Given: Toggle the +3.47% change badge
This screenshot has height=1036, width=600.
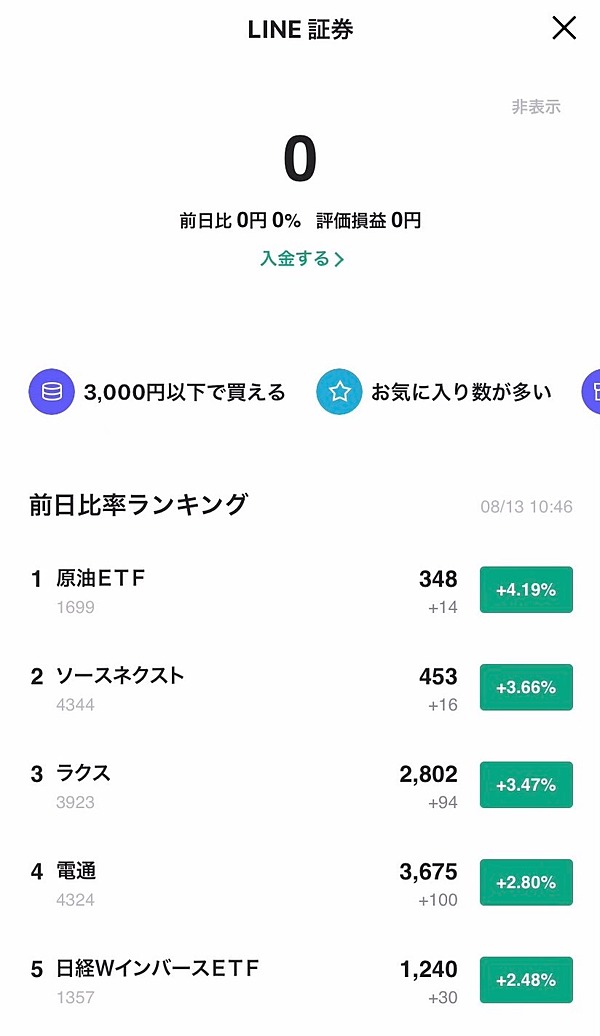Looking at the screenshot, I should tap(526, 785).
